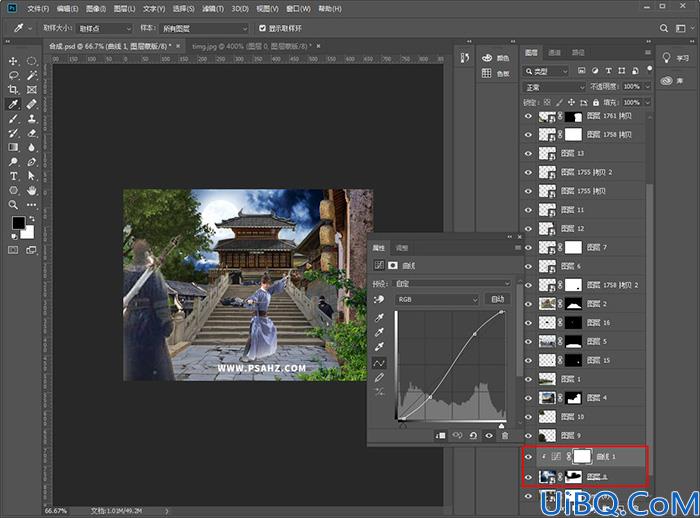Click the Auto button in Curves
Viewport: 700px width, 518px height.
click(497, 300)
